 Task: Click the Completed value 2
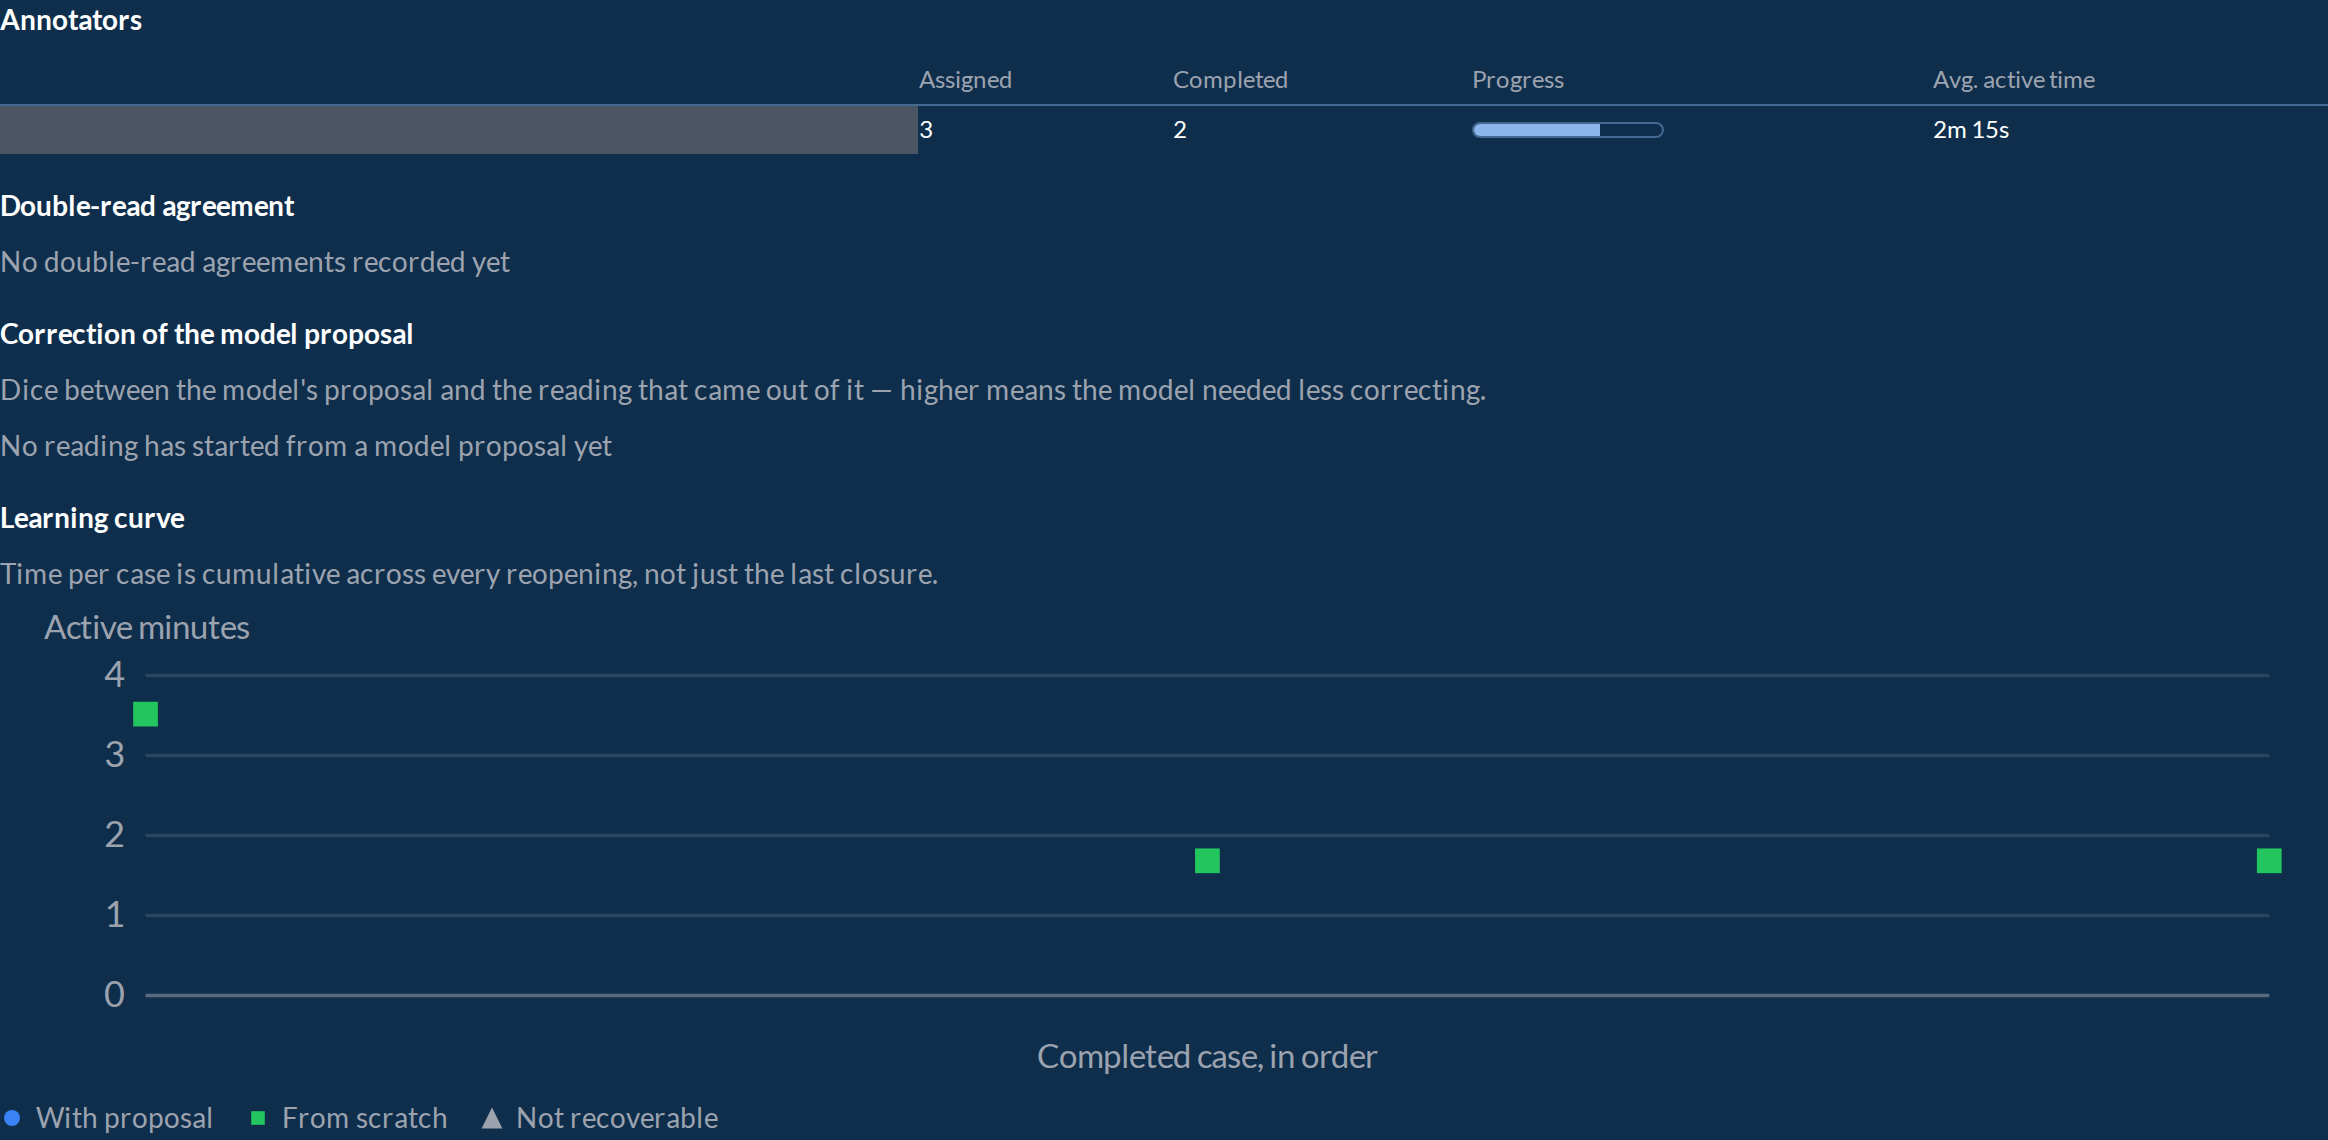[1180, 130]
